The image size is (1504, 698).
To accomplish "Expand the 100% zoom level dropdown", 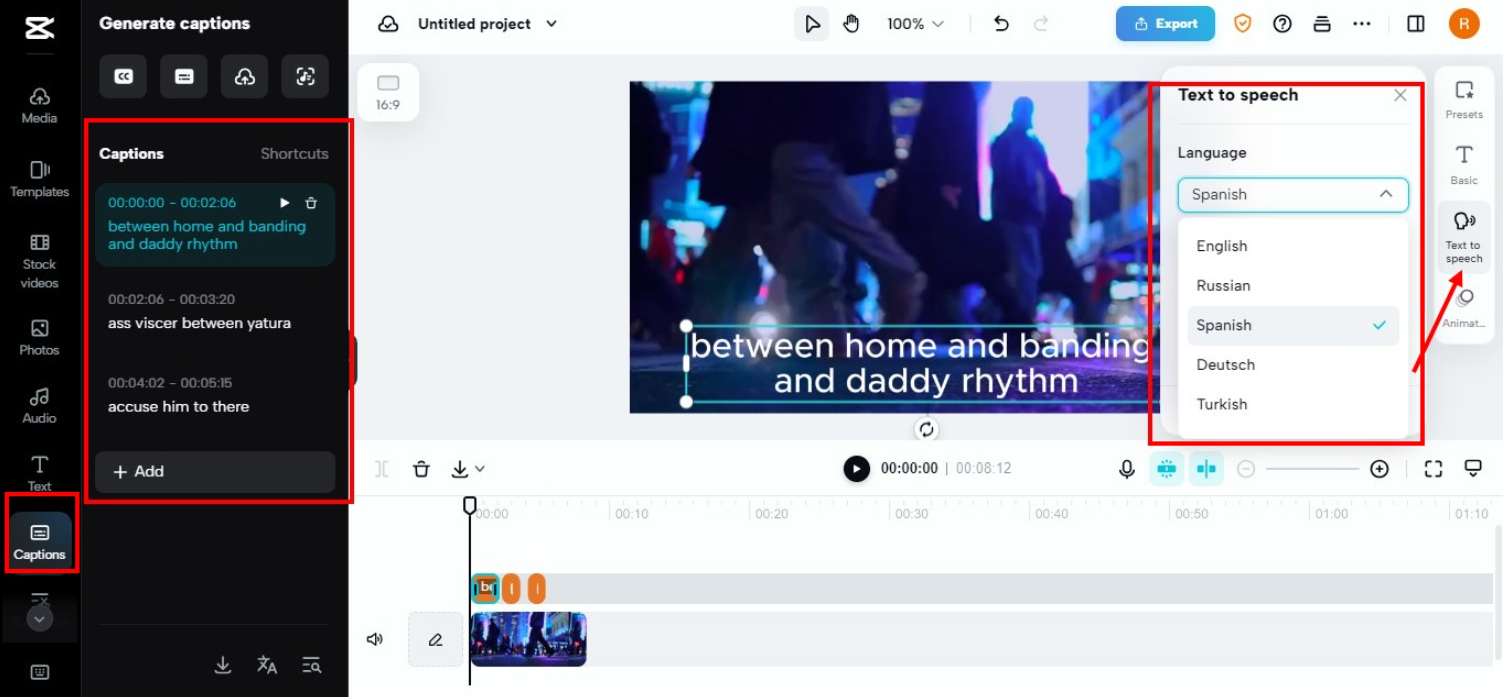I will pos(915,24).
